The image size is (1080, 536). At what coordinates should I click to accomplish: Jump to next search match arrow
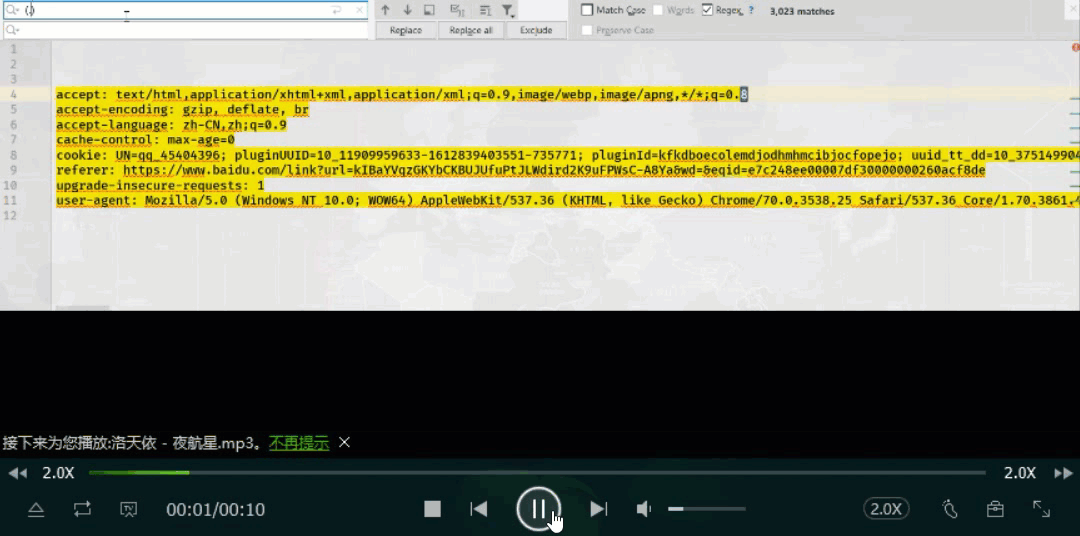407,10
